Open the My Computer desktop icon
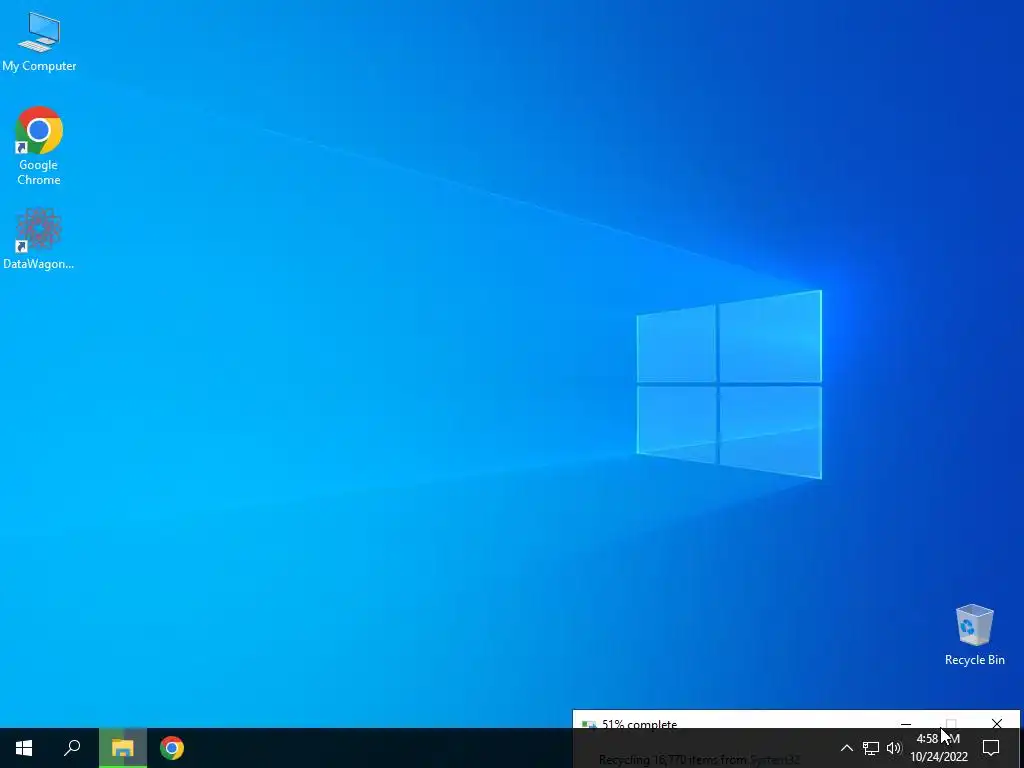 click(39, 42)
